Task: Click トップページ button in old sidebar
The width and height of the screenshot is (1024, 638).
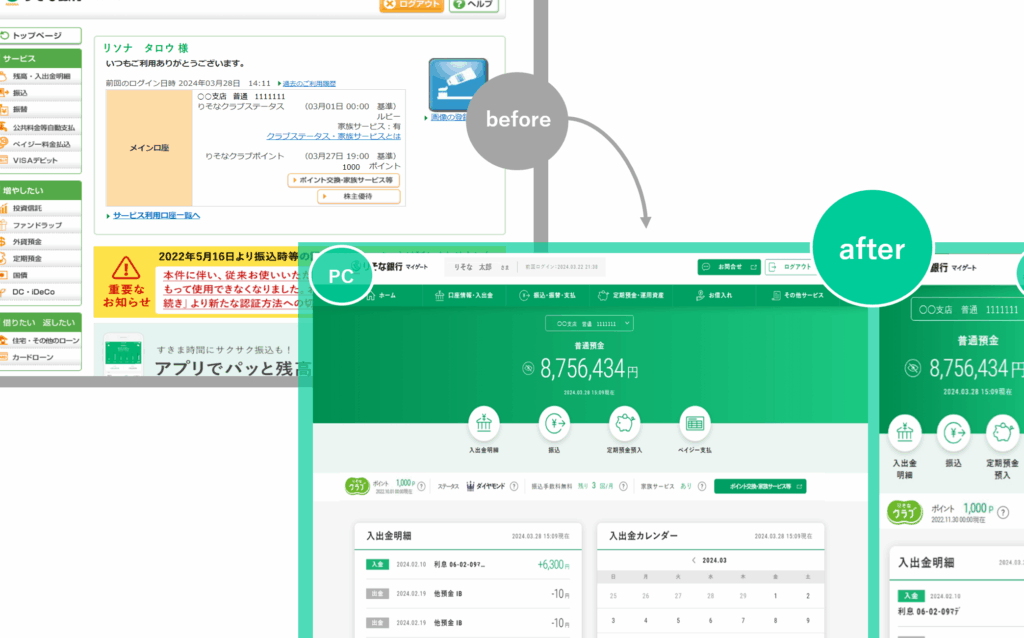Action: [40, 35]
